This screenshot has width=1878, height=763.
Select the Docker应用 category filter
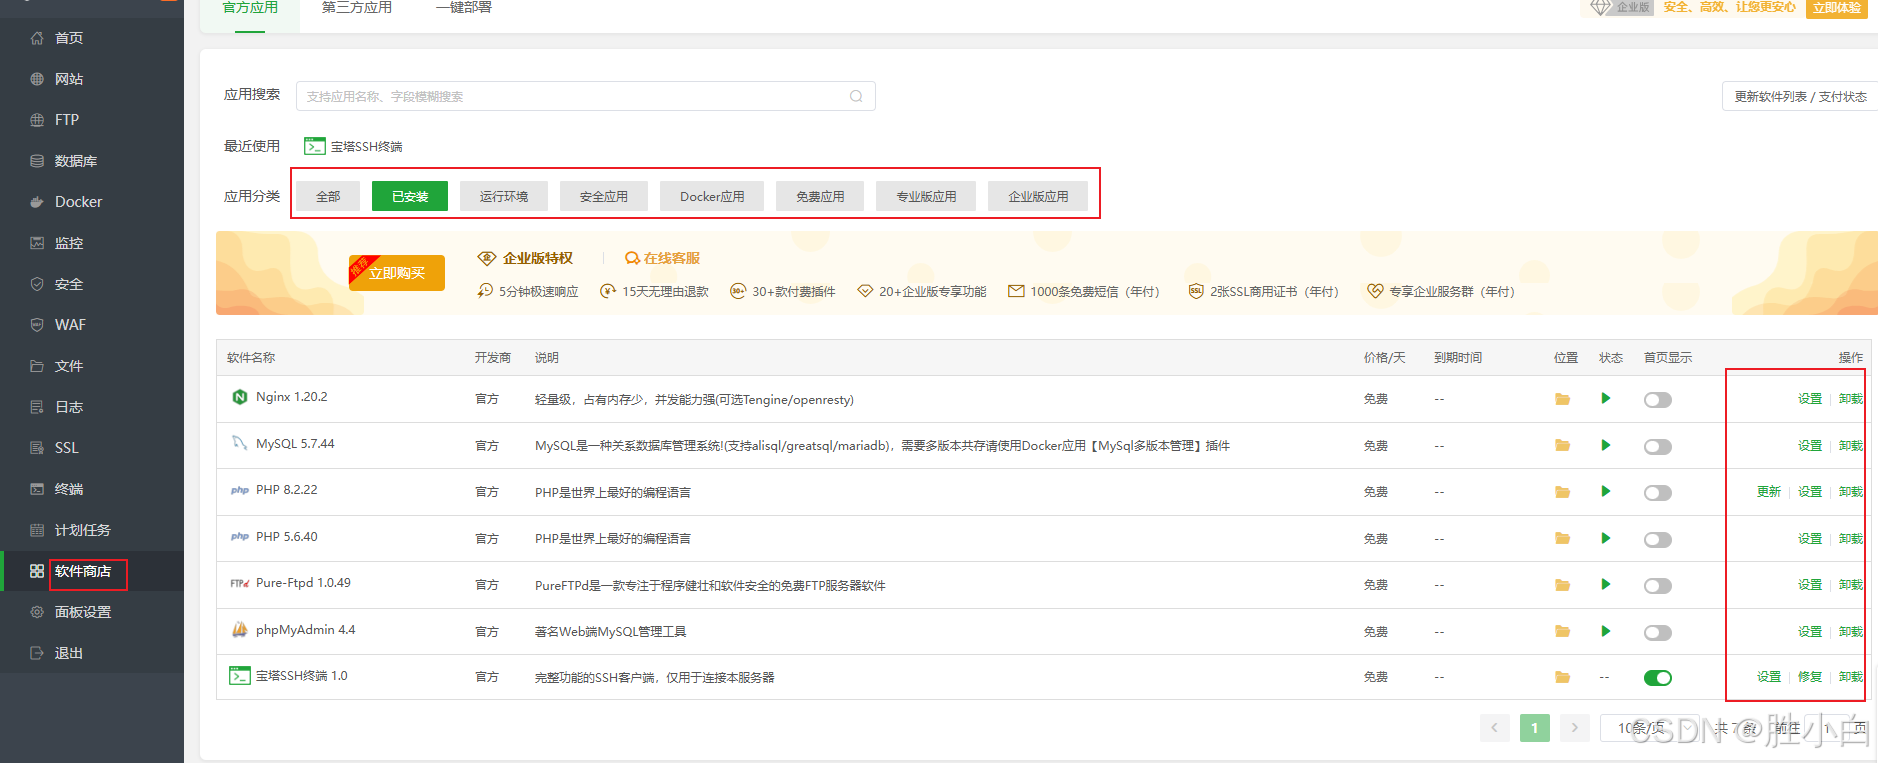(712, 196)
